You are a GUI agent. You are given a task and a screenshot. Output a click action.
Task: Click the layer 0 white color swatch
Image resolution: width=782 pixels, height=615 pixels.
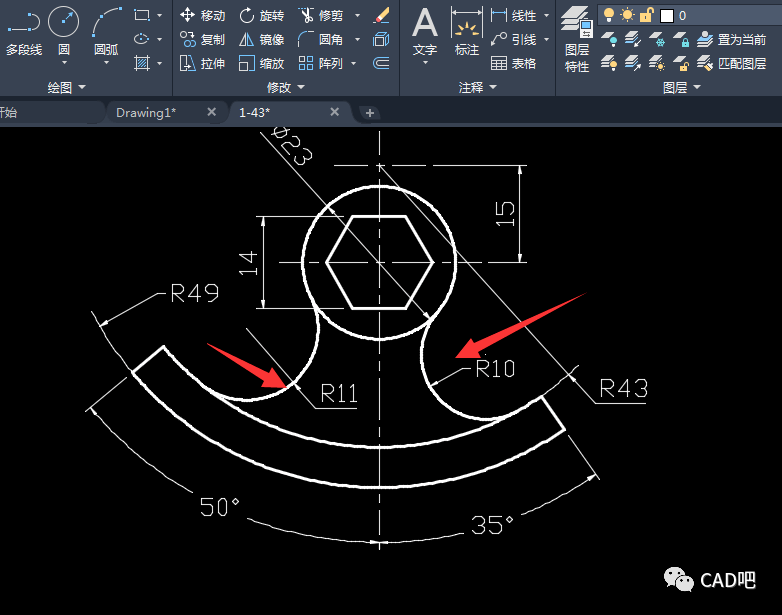click(667, 15)
